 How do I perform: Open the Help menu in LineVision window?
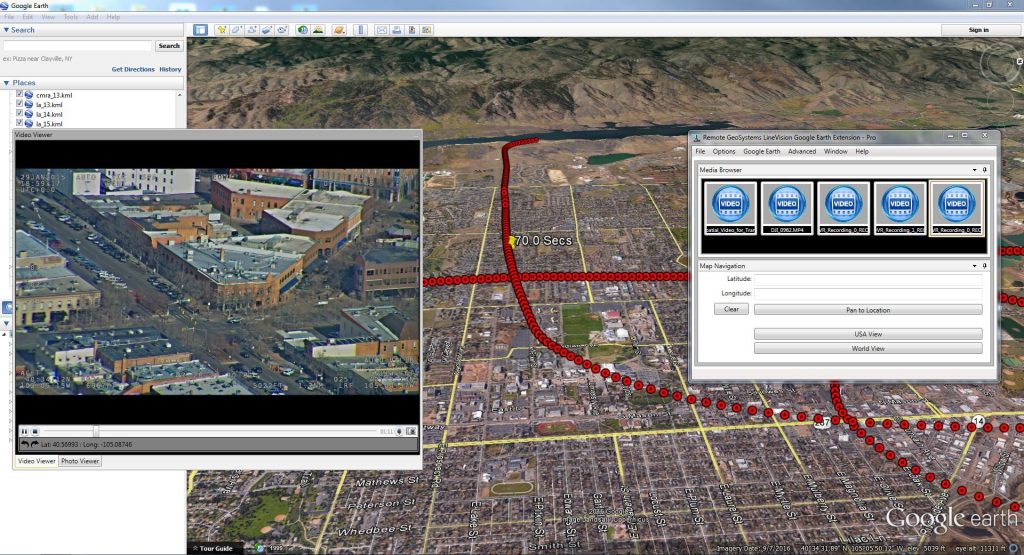pyautogui.click(x=862, y=151)
